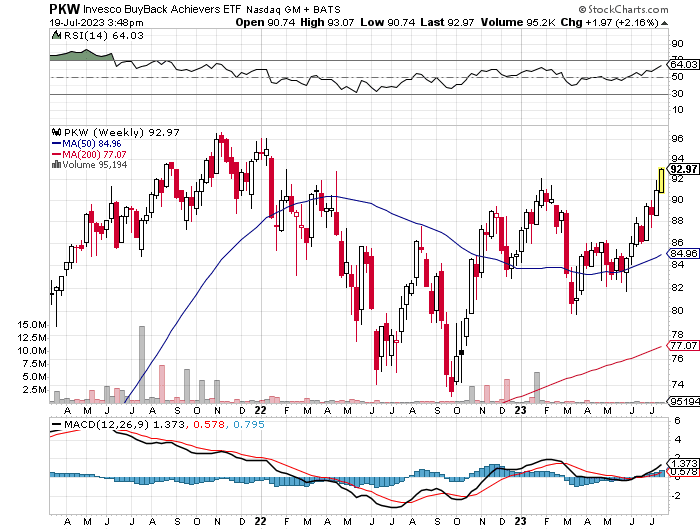Viewport: 700px width, 530px height.
Task: Click the 7.5M volume scale label
Action: (x=35, y=364)
